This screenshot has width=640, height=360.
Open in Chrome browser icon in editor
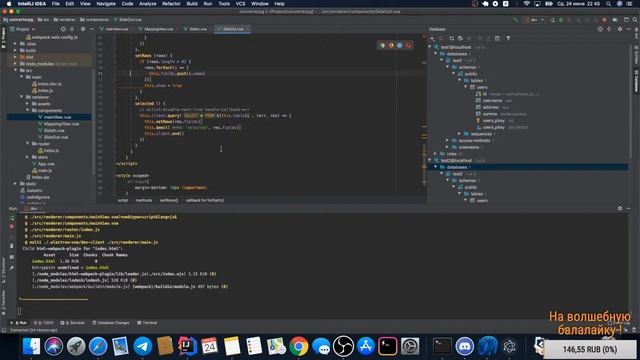click(382, 45)
